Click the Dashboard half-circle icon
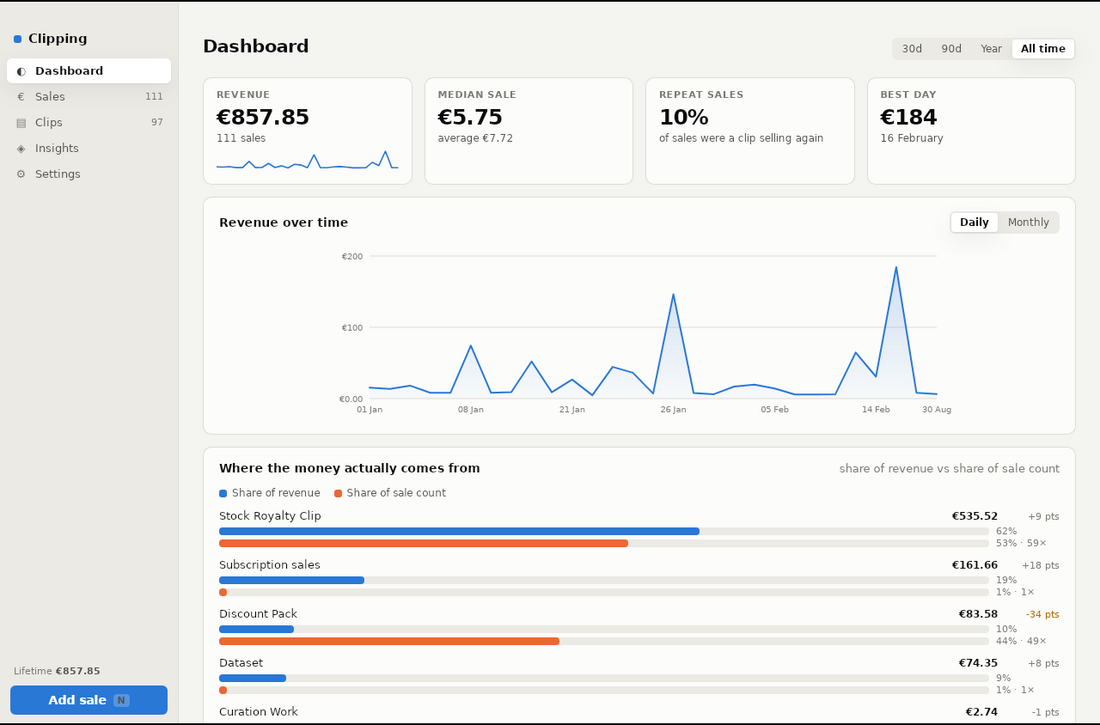This screenshot has height=725, width=1100. (x=21, y=71)
